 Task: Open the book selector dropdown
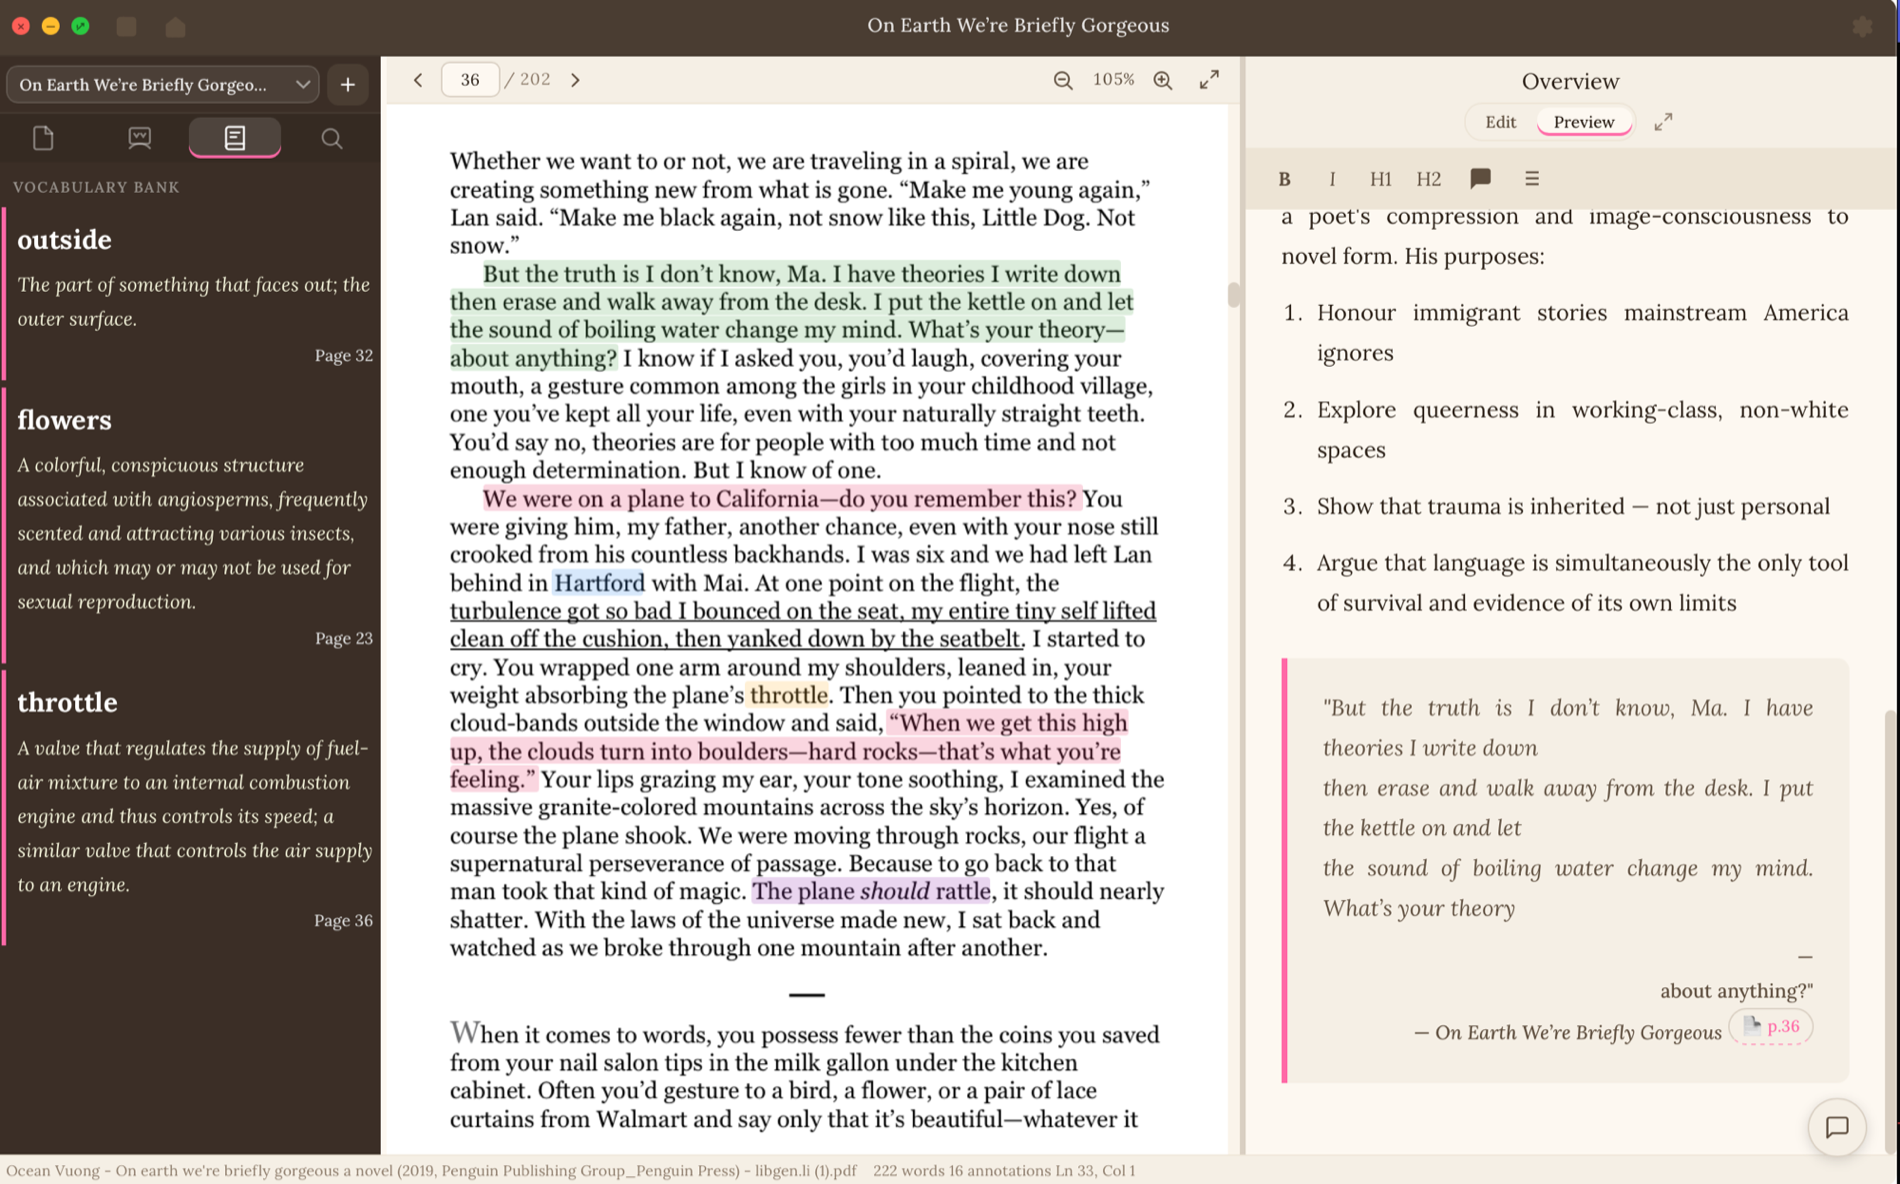point(163,85)
